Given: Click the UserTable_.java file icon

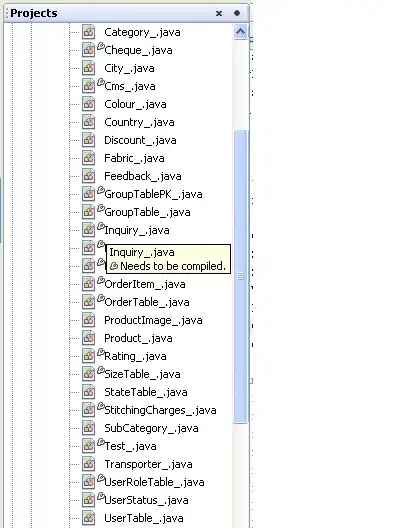Looking at the screenshot, I should point(89,518).
